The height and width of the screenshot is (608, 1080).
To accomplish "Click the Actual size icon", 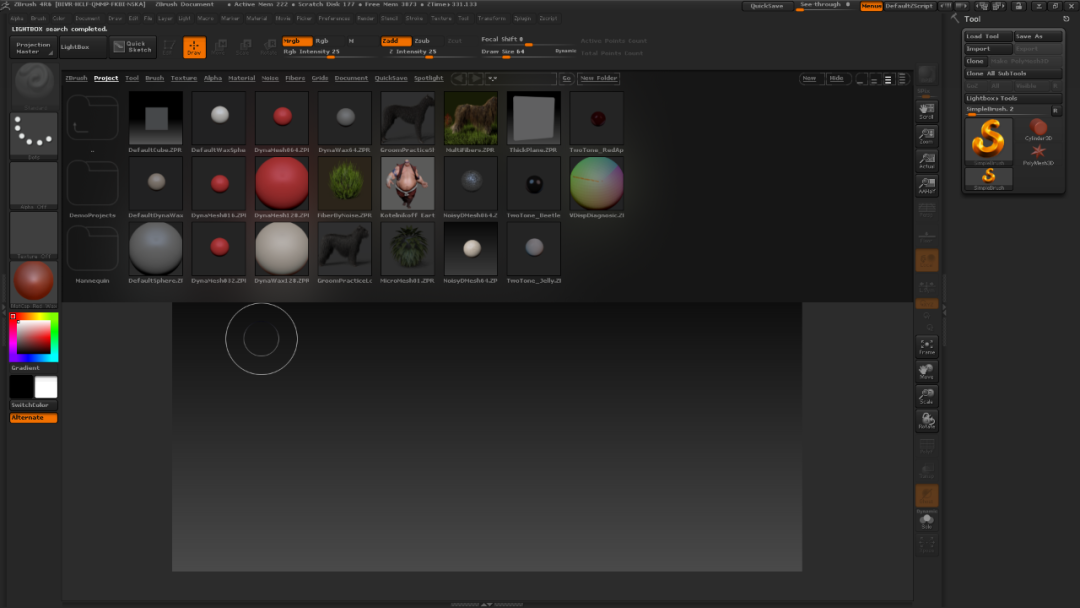I will 926,160.
